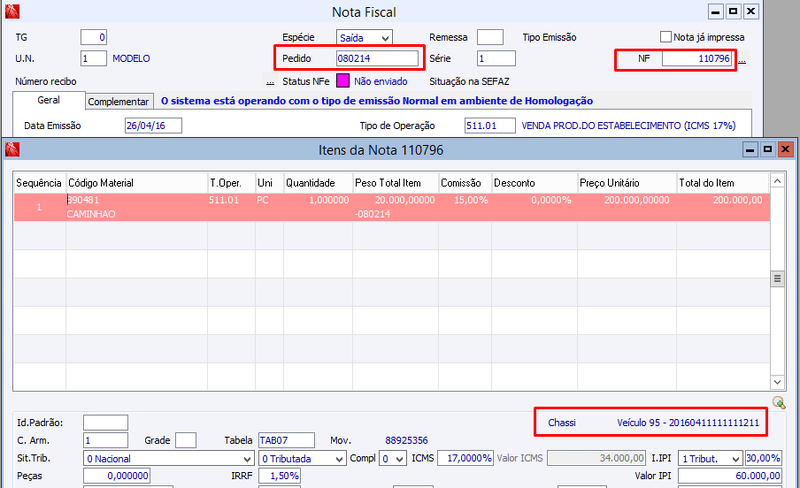The width and height of the screenshot is (800, 488).
Task: Click the Itens da Nota window app icon
Action: (12, 150)
